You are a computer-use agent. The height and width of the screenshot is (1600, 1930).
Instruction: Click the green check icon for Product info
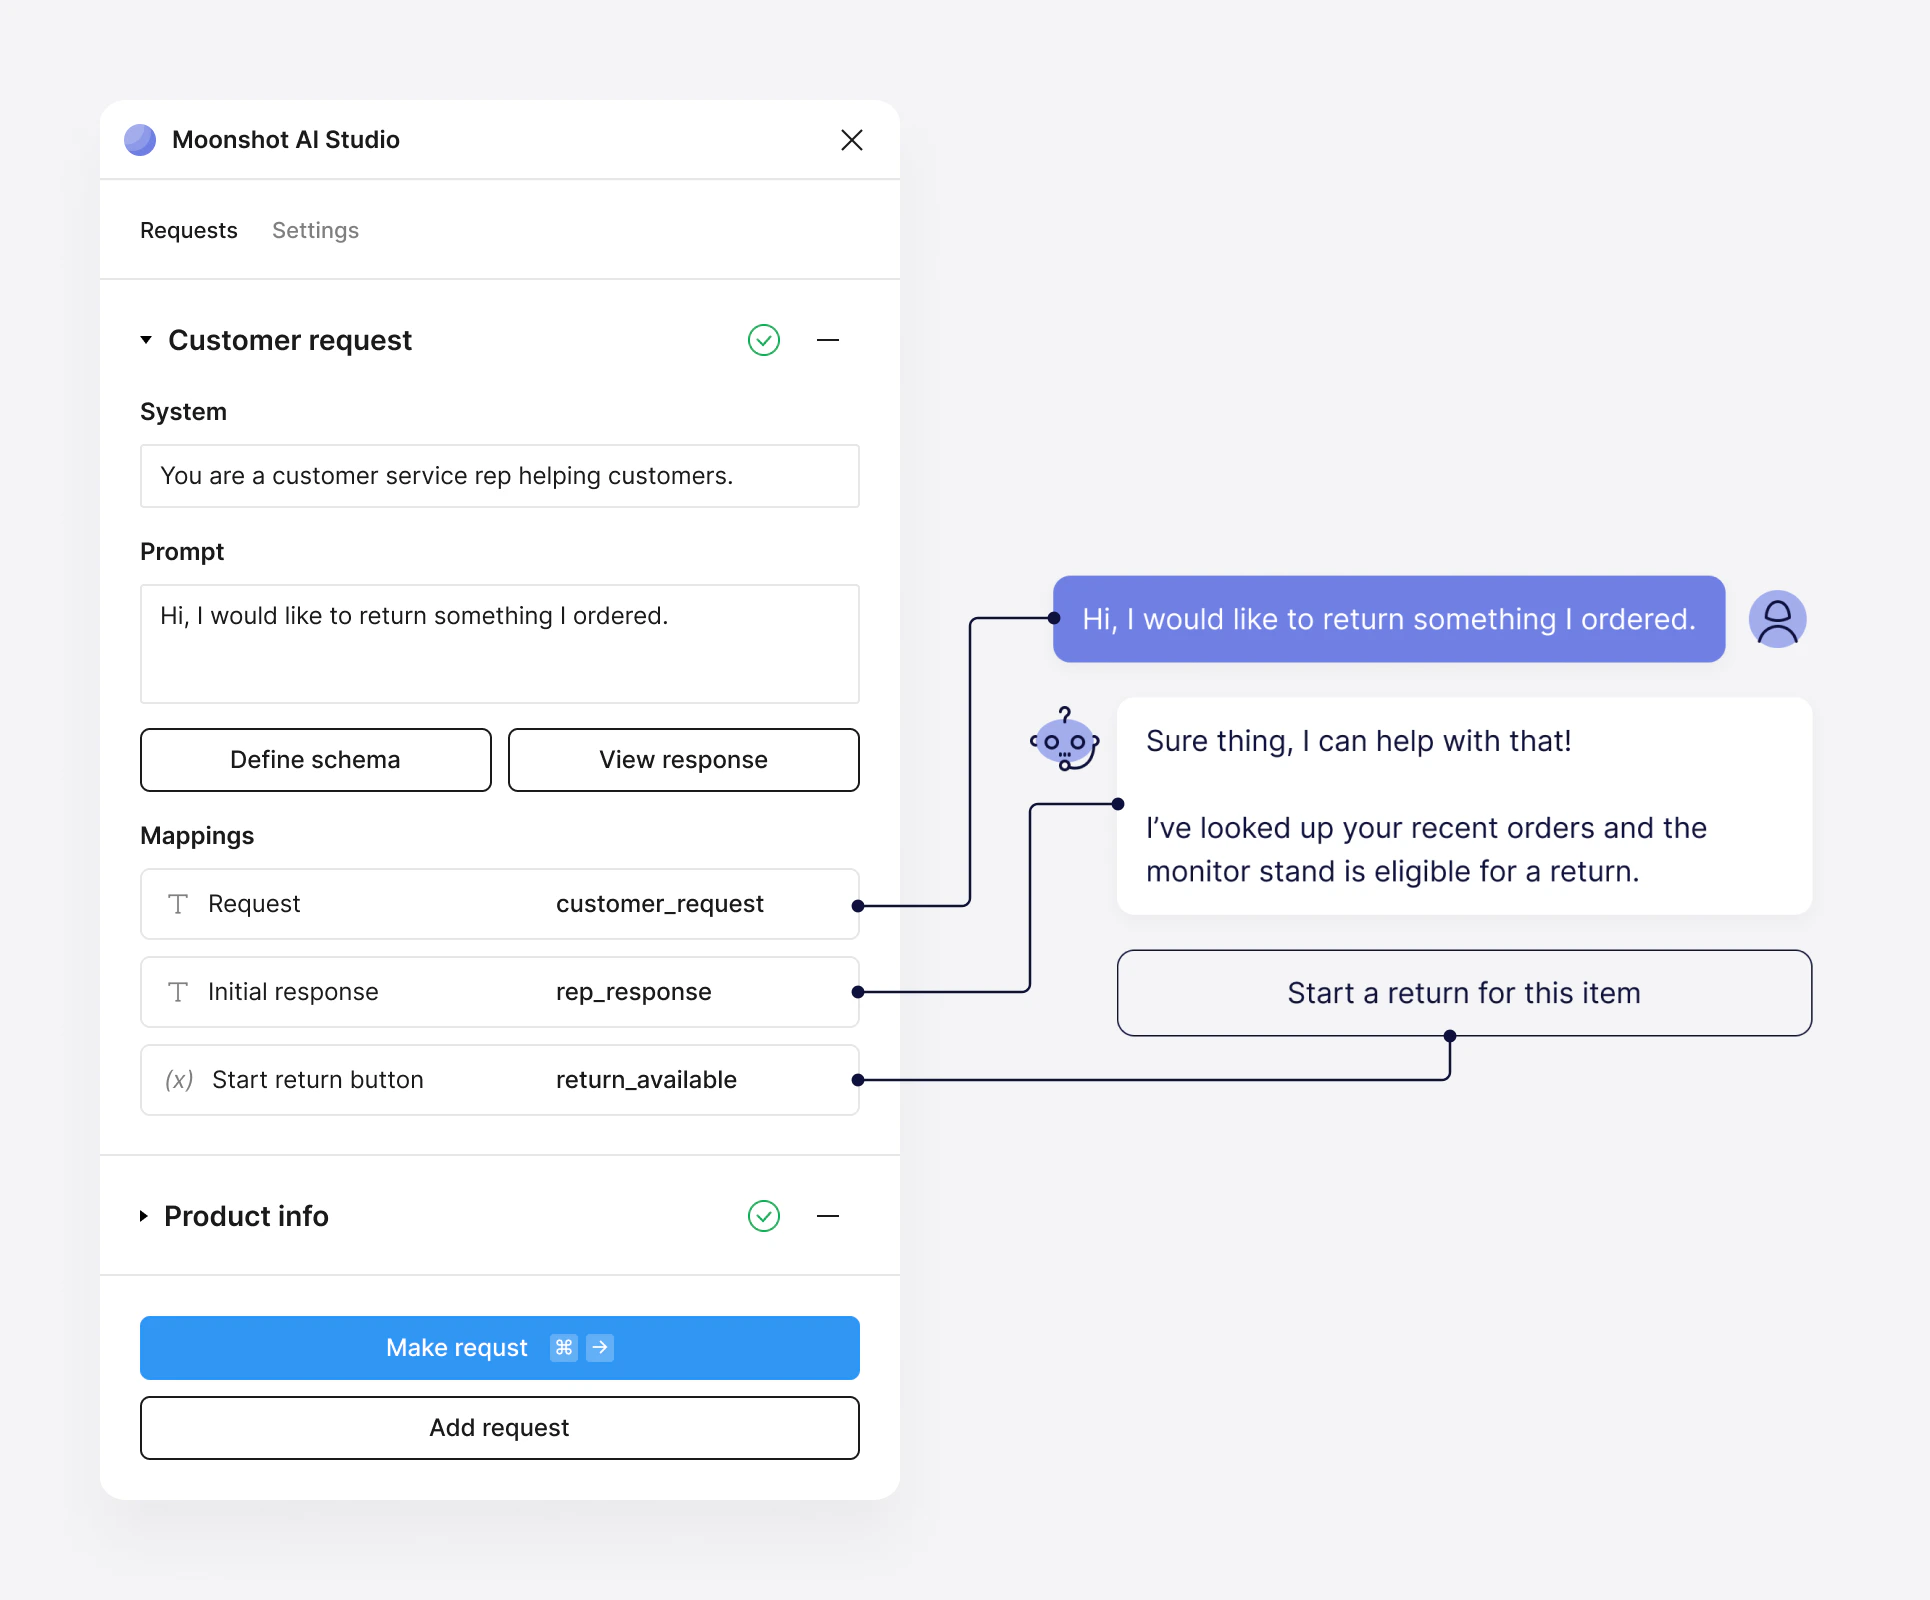pos(764,1216)
